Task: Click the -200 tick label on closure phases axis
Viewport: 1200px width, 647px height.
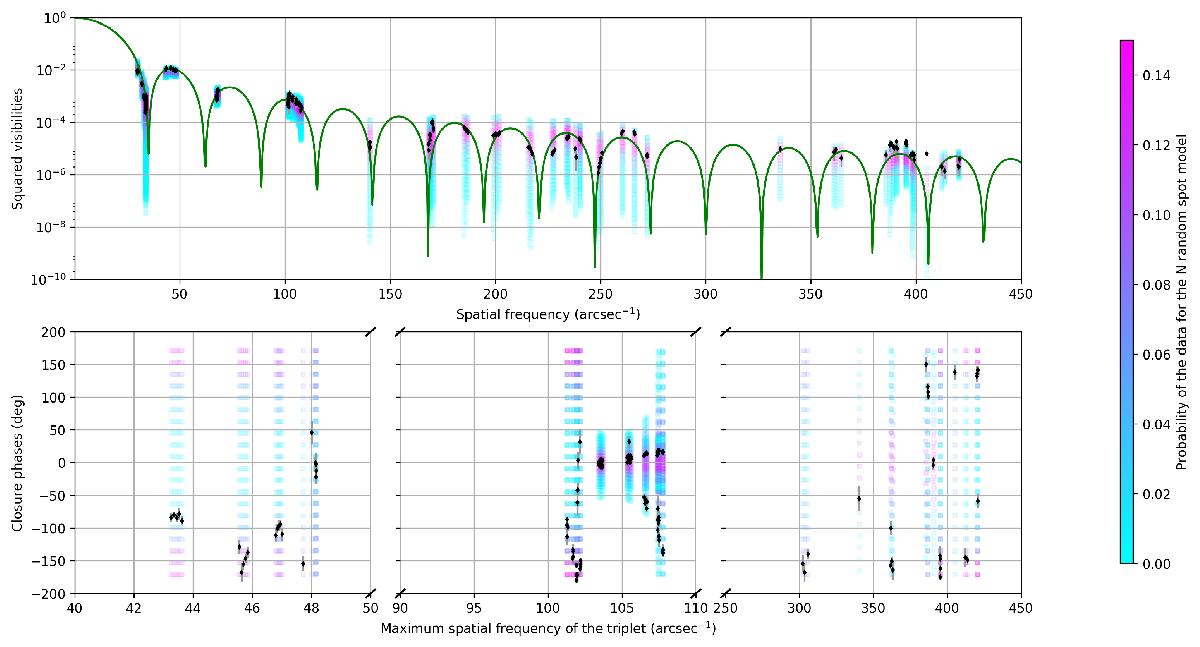Action: [x=48, y=594]
